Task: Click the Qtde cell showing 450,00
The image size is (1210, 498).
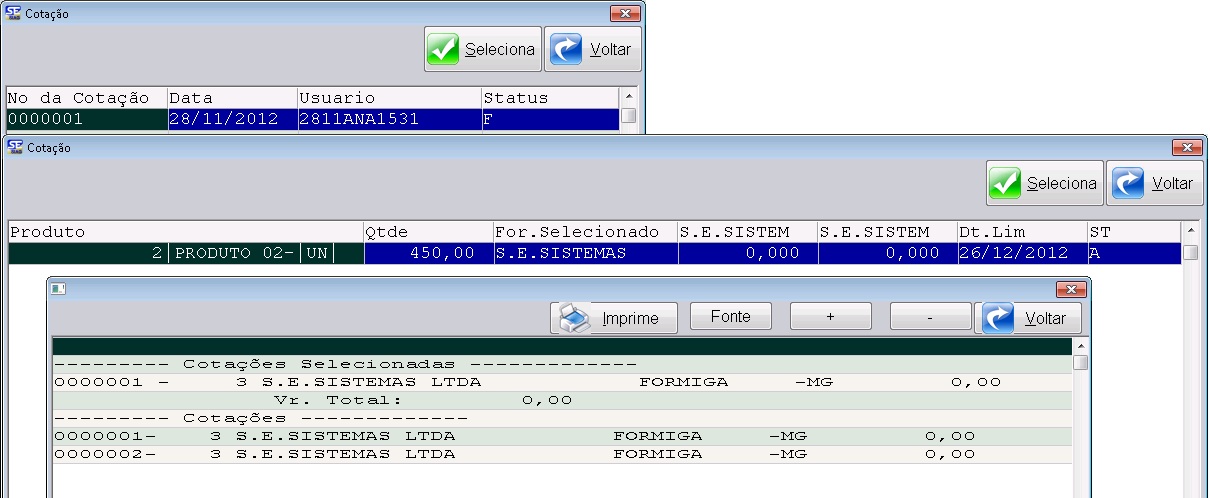Action: [x=428, y=254]
